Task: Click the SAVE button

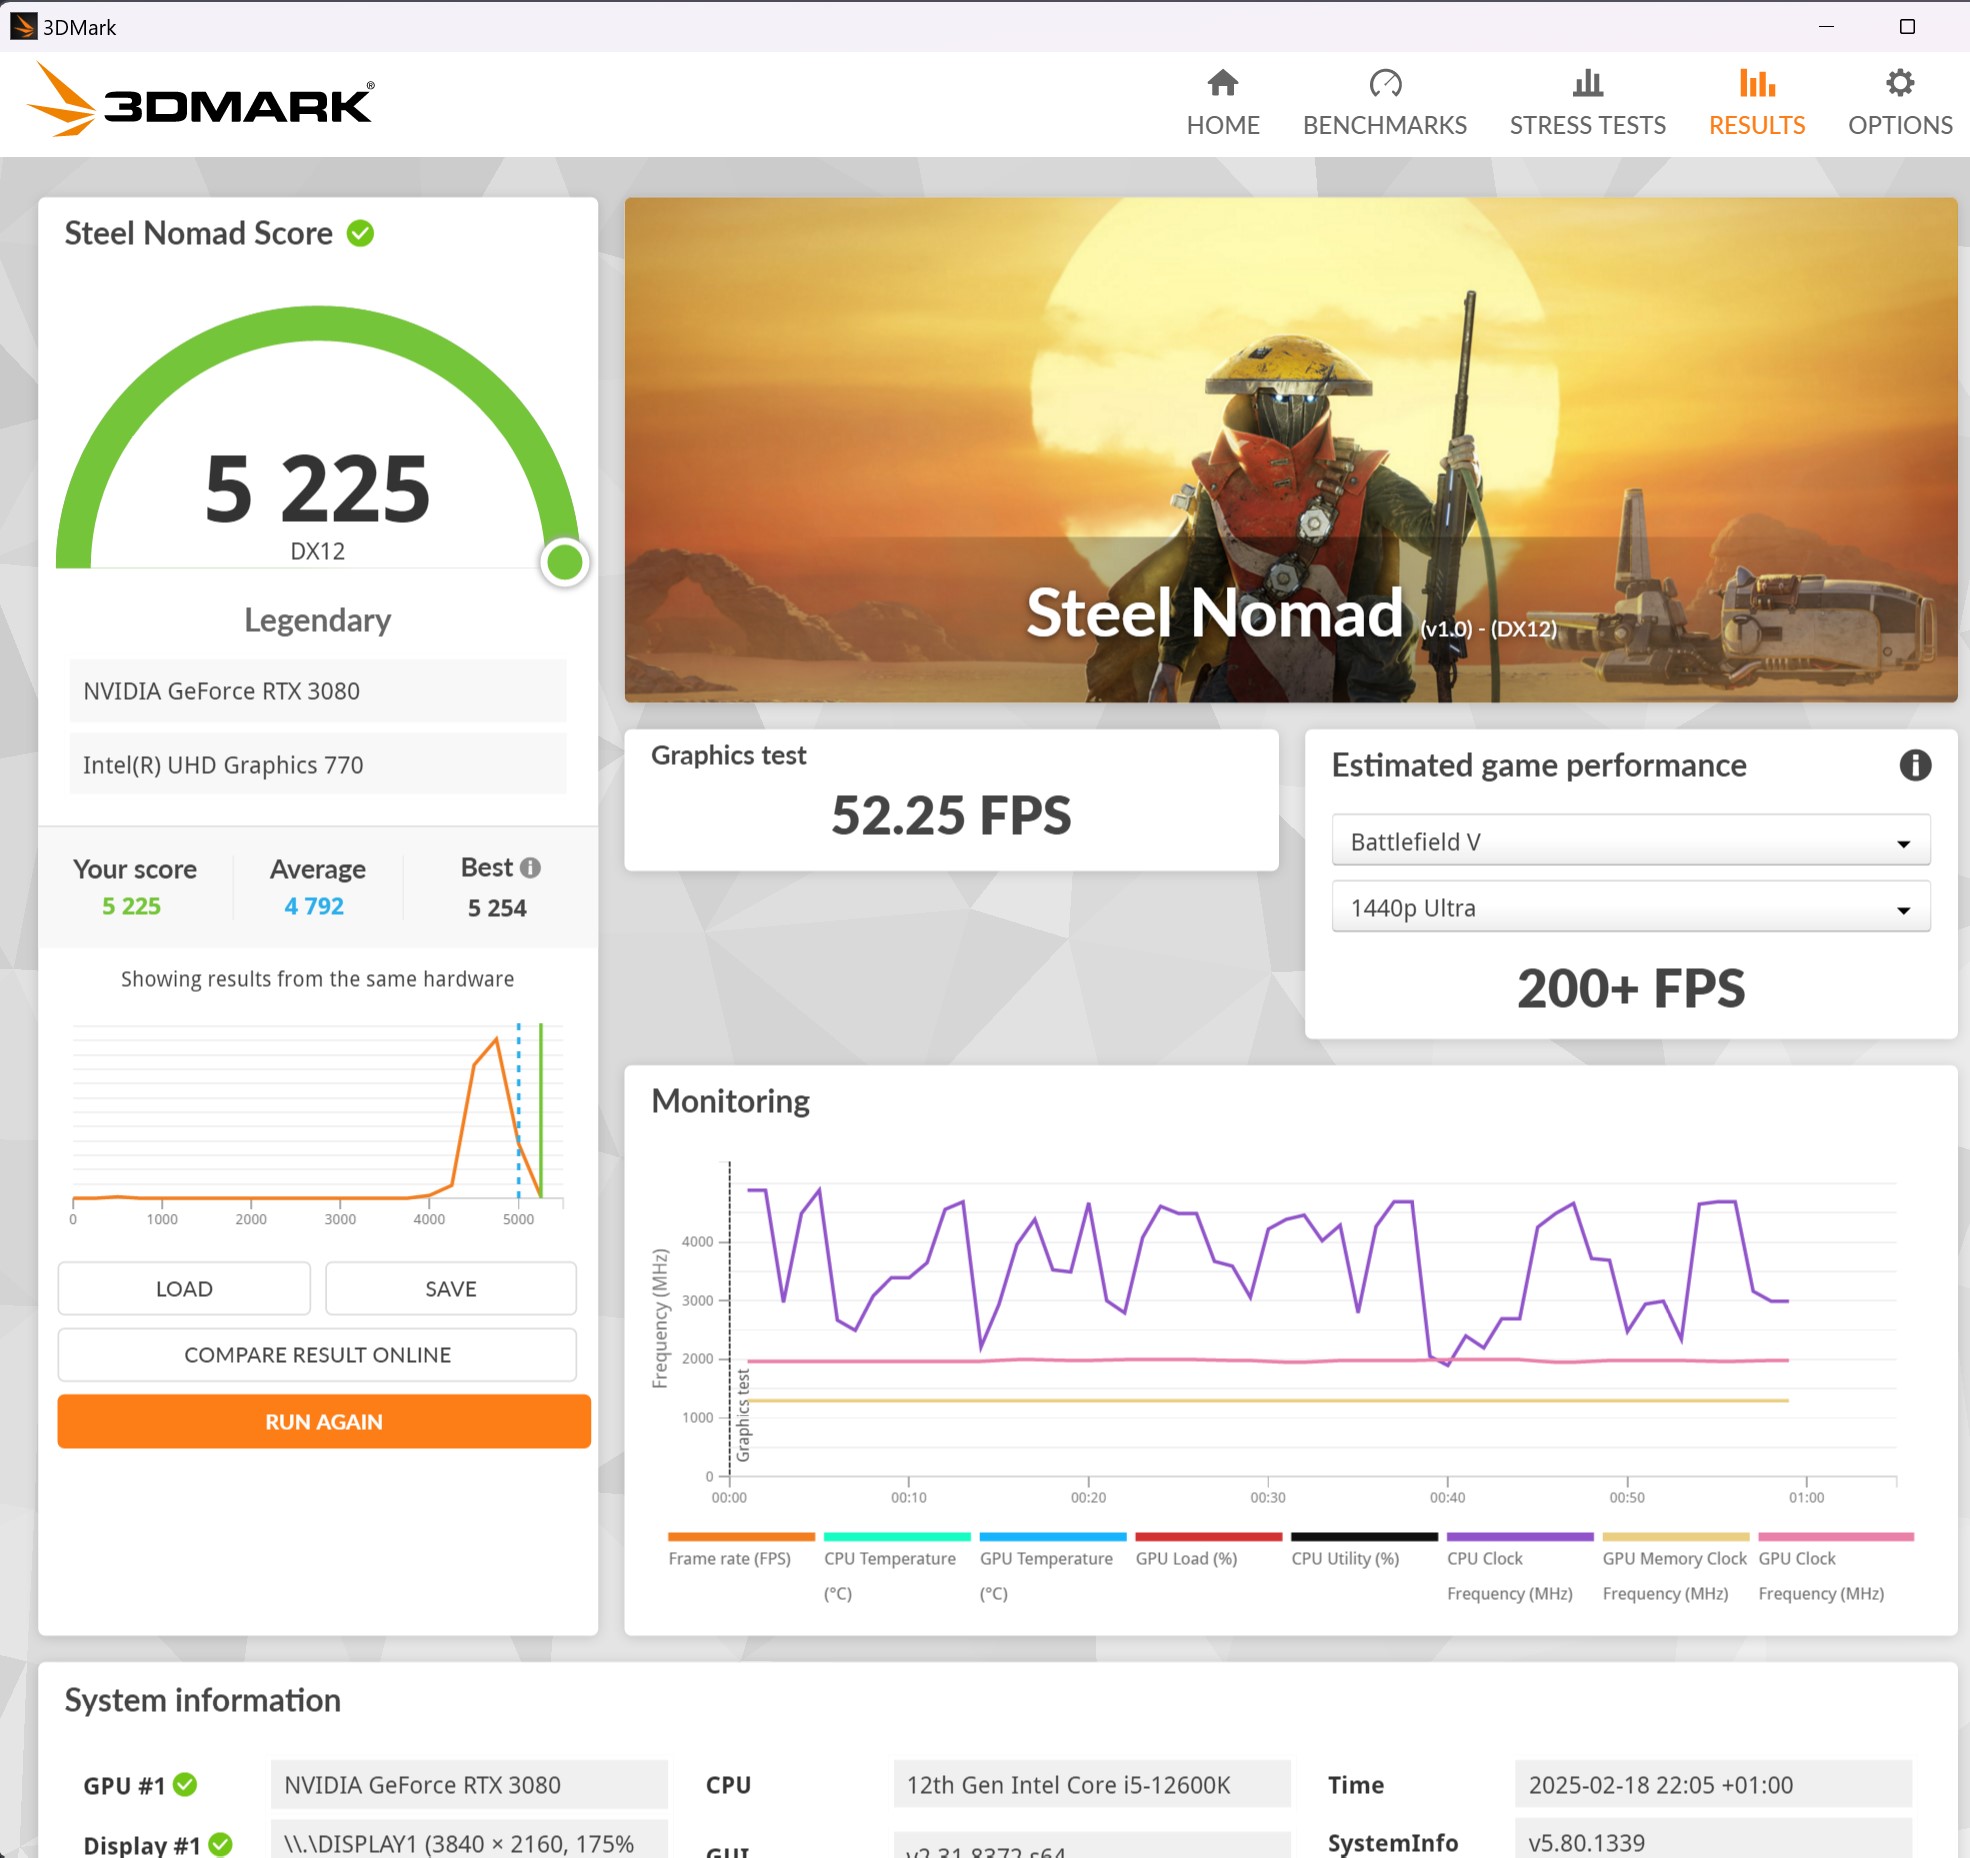Action: 451,1288
